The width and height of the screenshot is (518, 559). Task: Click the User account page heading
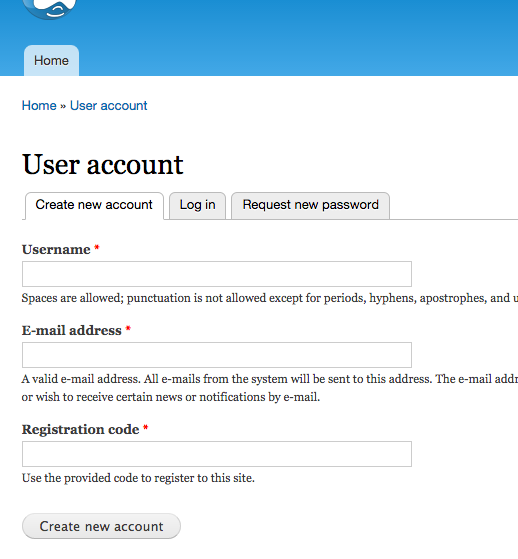point(103,164)
